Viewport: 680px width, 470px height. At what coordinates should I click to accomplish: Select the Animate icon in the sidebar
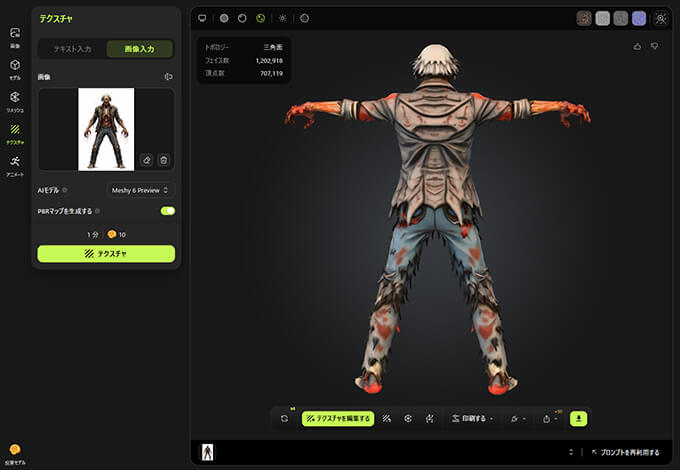15,165
